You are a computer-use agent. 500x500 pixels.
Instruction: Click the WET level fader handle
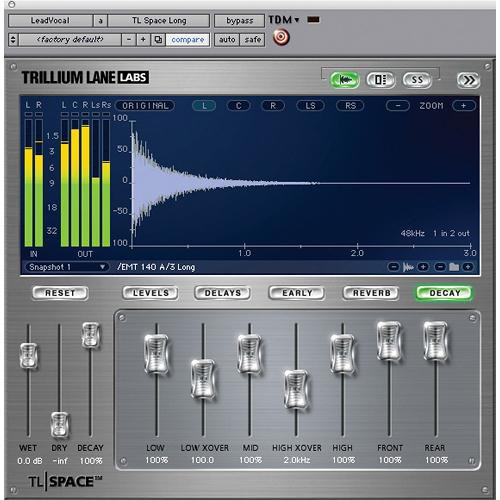click(28, 356)
